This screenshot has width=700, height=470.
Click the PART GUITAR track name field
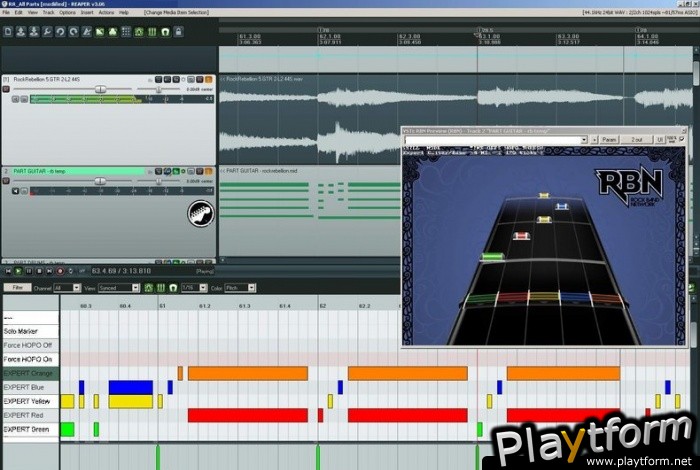coord(79,171)
